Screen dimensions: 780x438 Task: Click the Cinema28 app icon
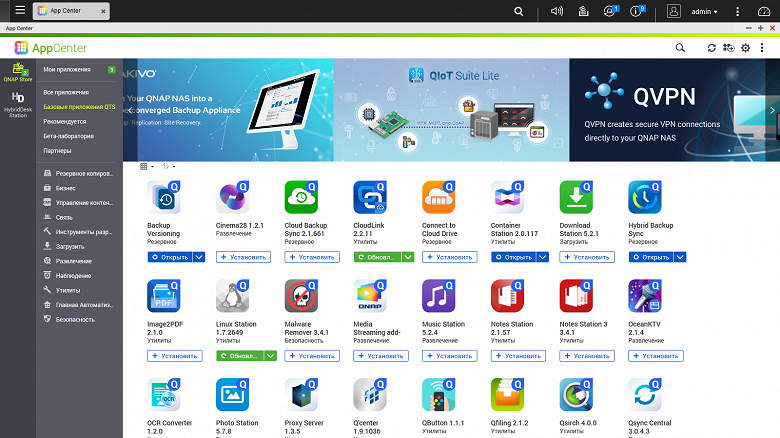pos(232,197)
